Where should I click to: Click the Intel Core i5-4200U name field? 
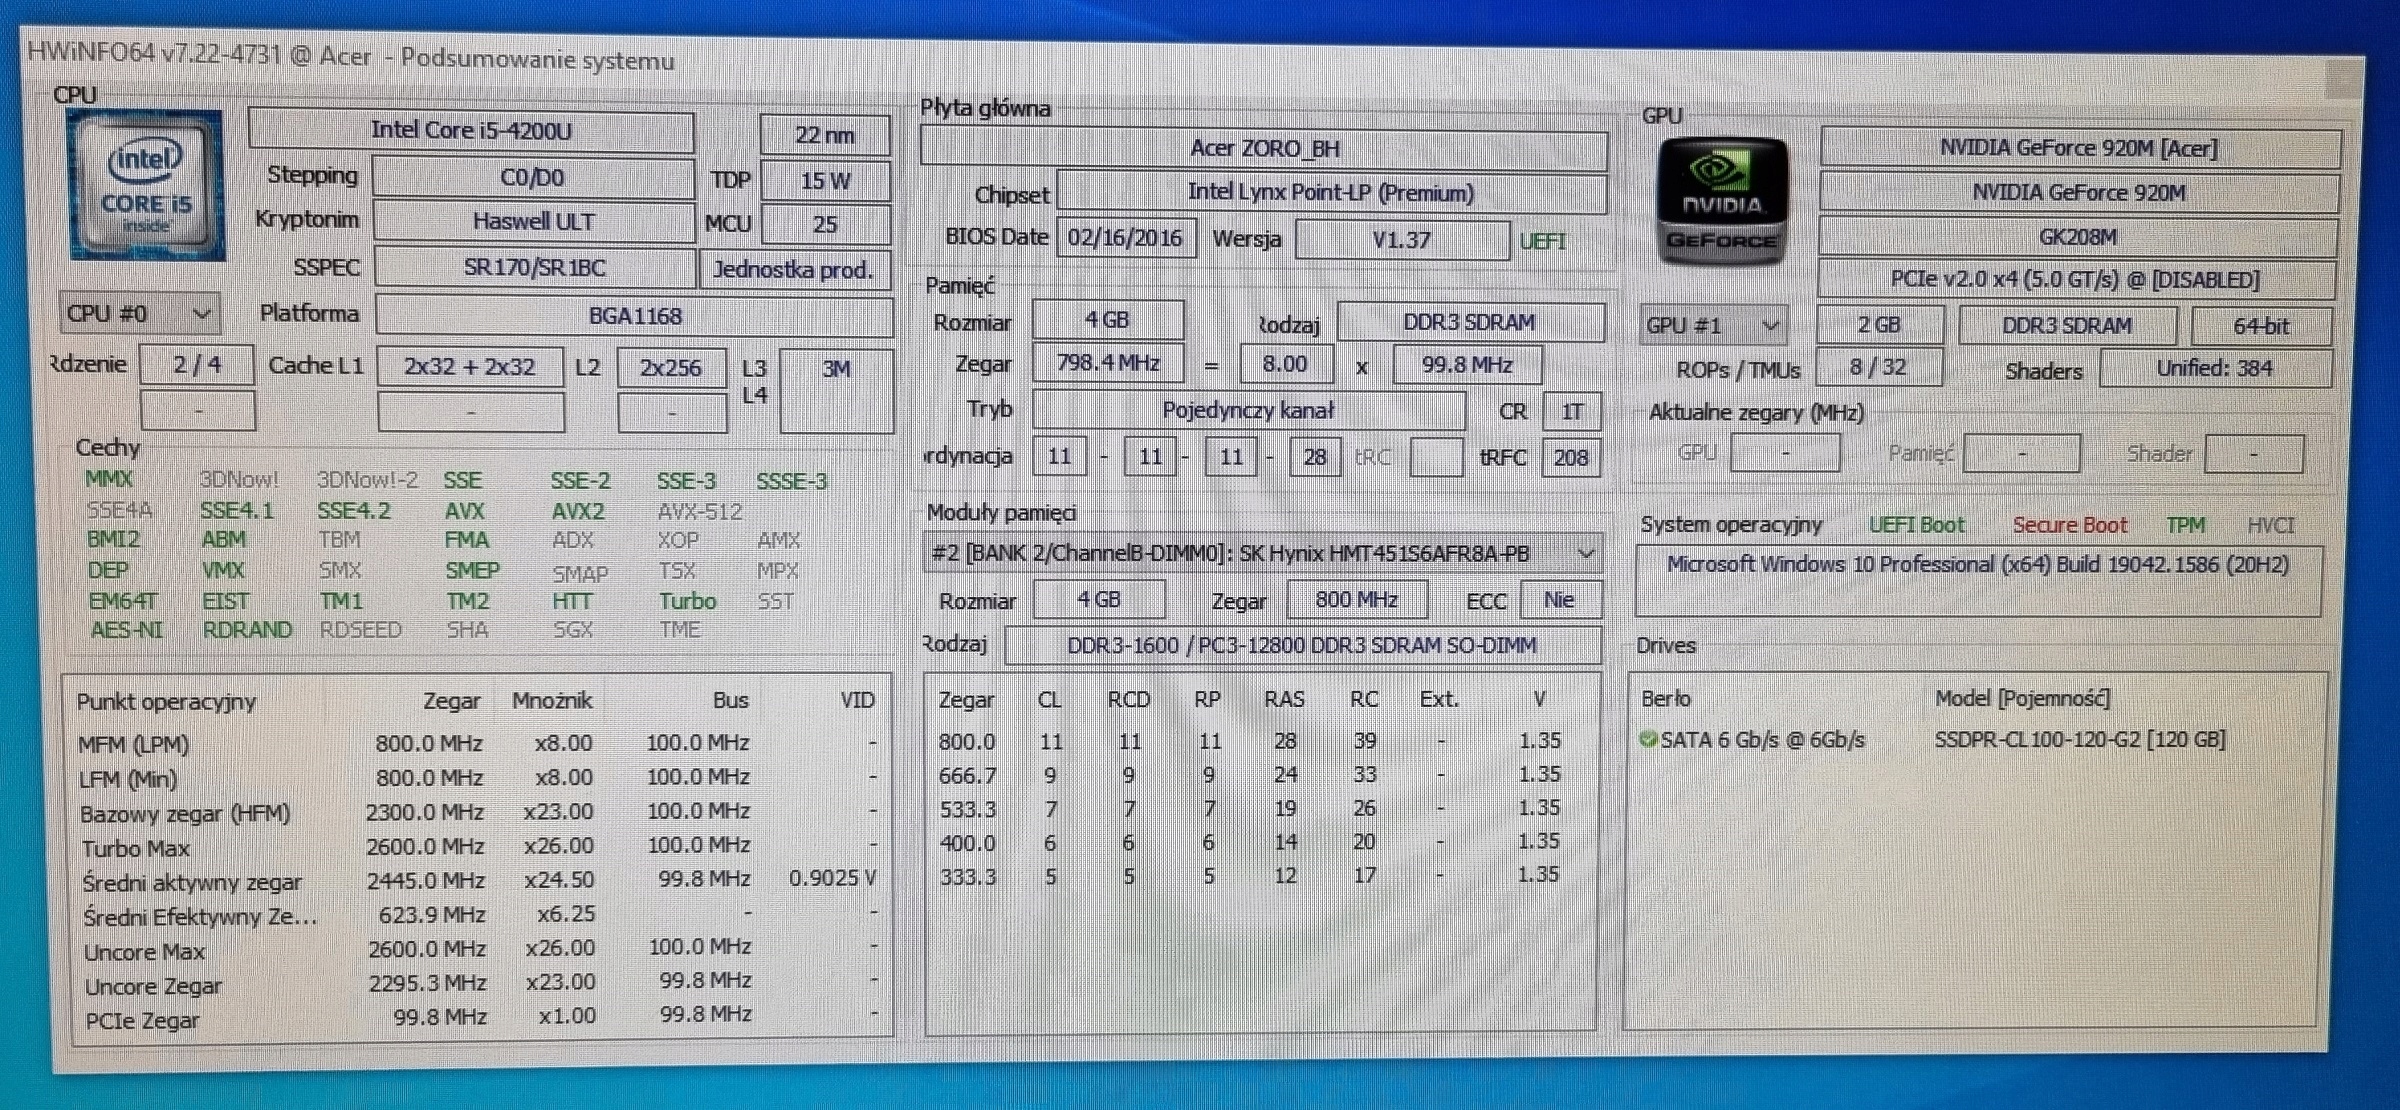(471, 131)
